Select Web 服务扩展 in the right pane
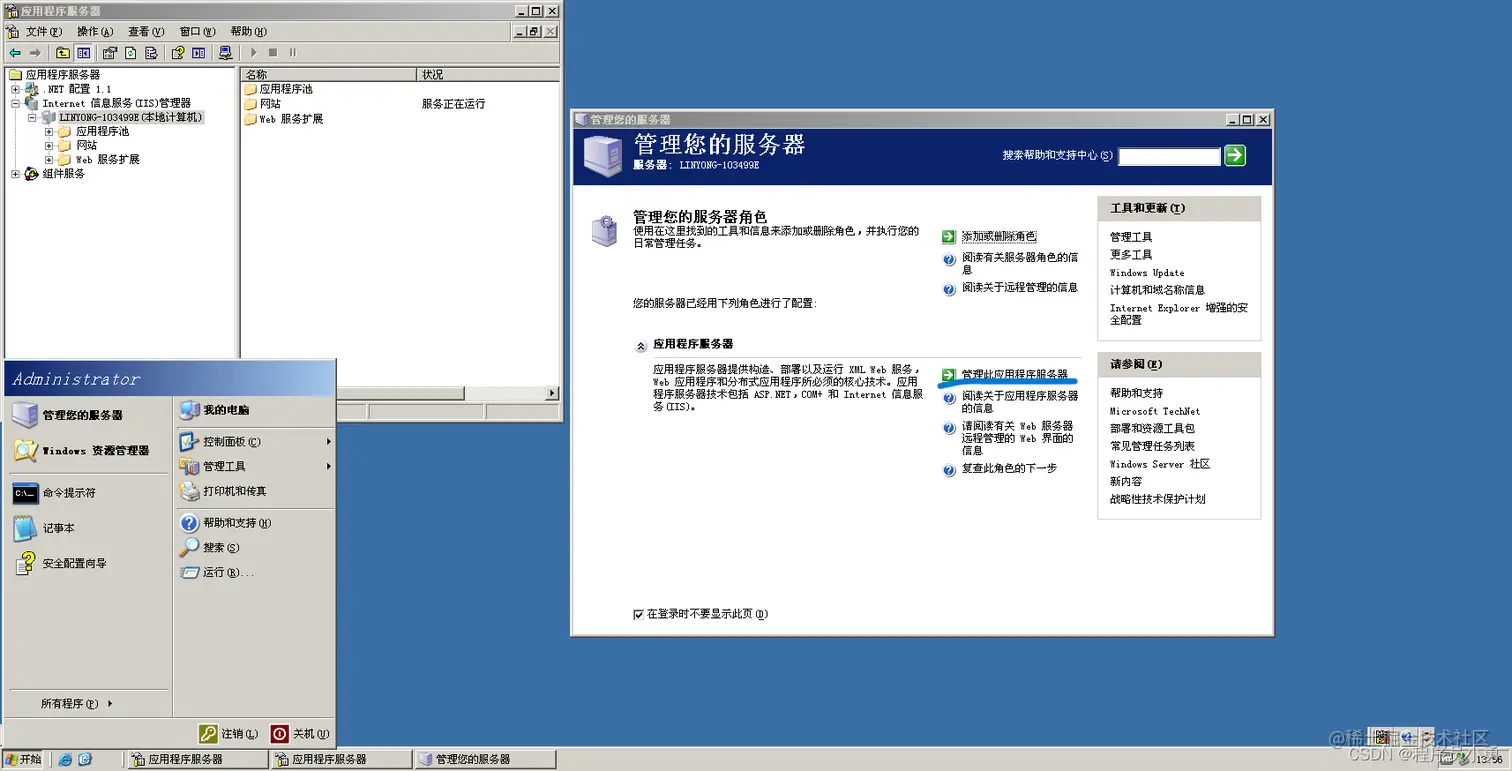The width and height of the screenshot is (1512, 771). pyautogui.click(x=283, y=119)
